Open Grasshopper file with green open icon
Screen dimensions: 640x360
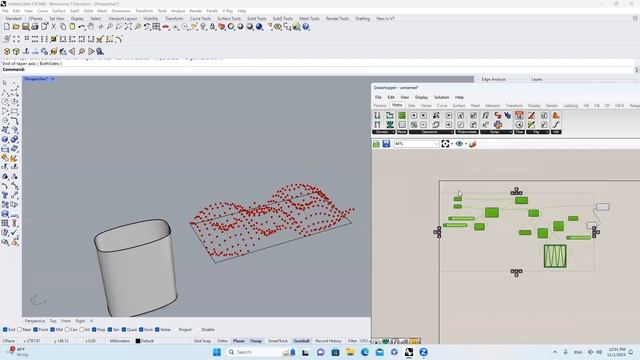(x=376, y=144)
